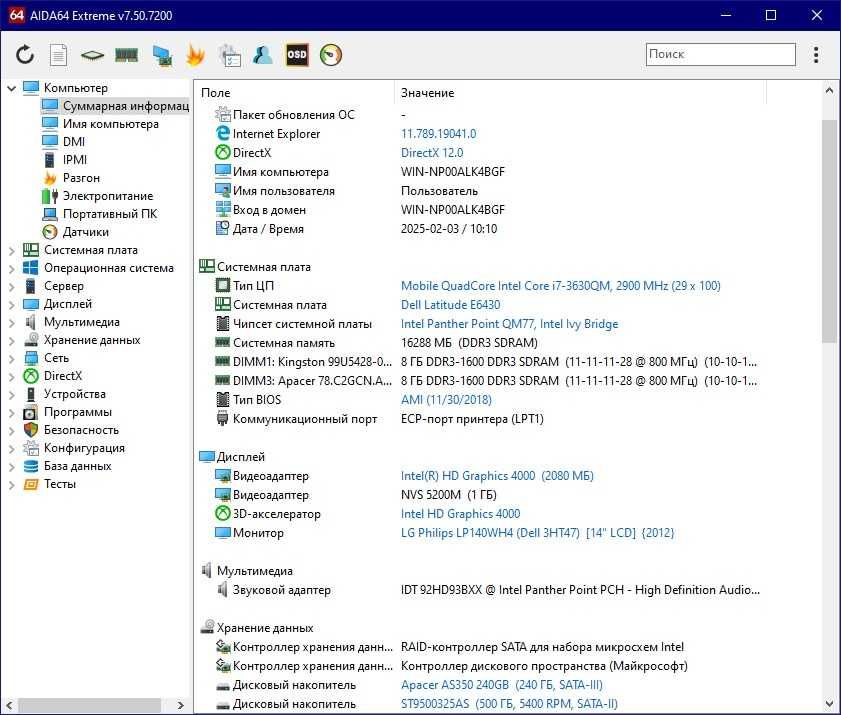Open the AMI (11/30/2018) BIOS link
The width and height of the screenshot is (841, 715).
click(446, 400)
